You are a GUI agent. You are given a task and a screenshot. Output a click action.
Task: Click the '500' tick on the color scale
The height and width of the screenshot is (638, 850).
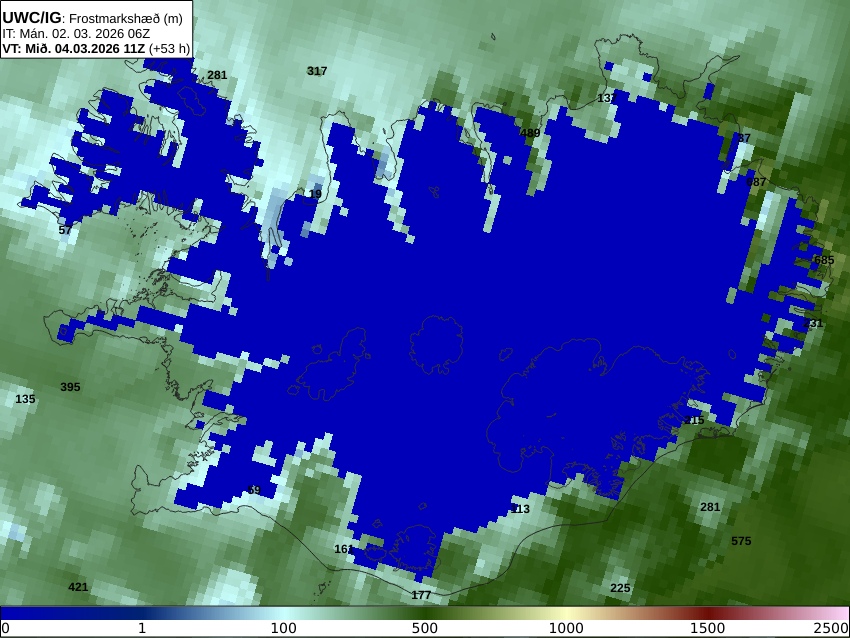click(425, 629)
